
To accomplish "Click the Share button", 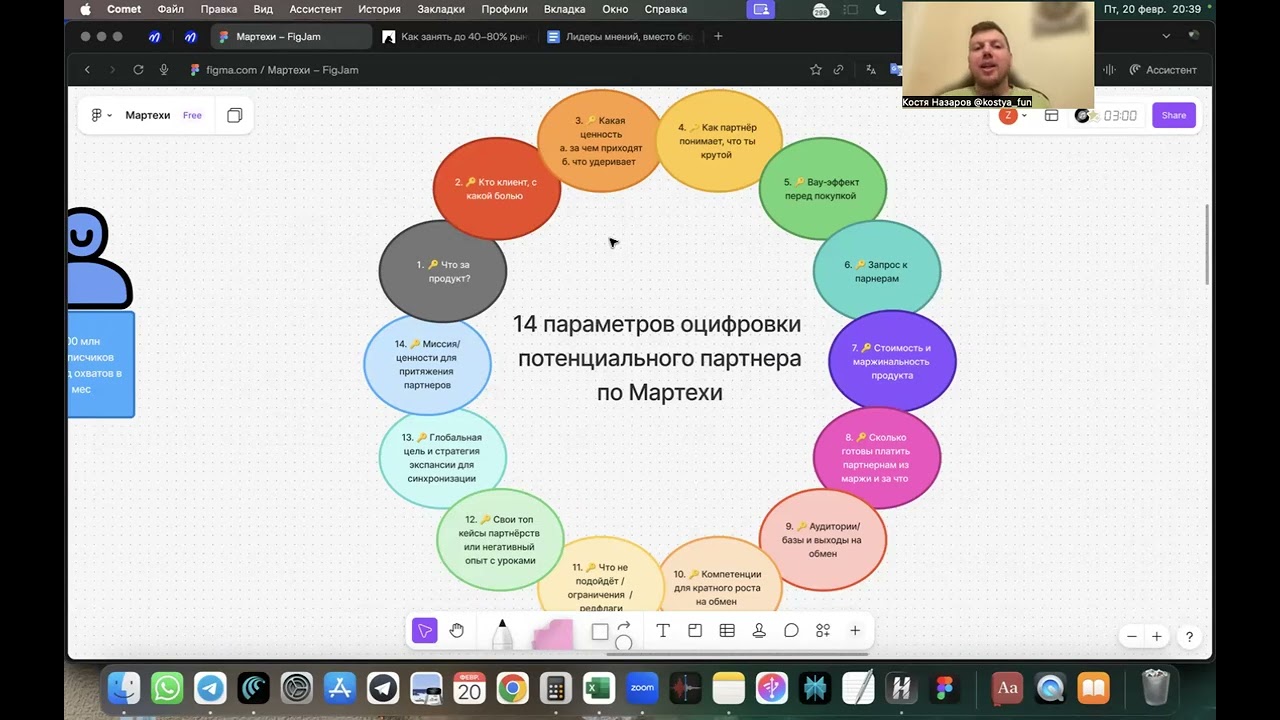I will pyautogui.click(x=1174, y=115).
